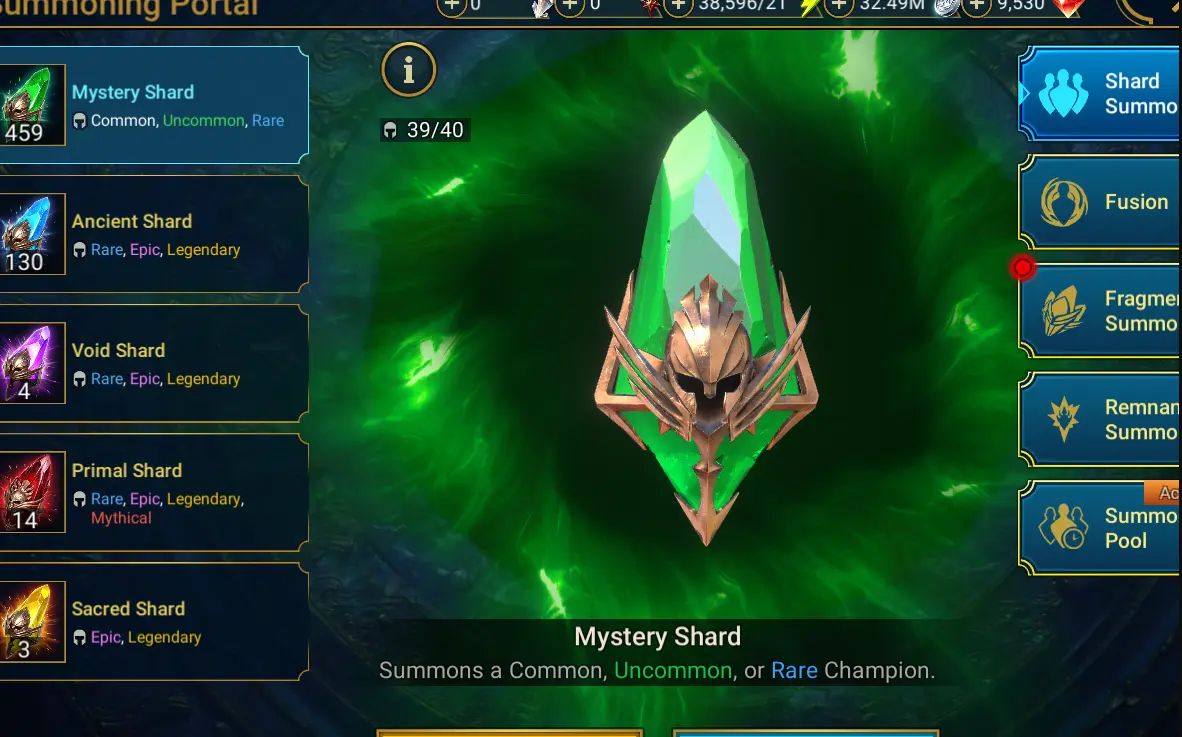Choose the Primal Shard list entry
Screen dimensions: 1182x737
pos(153,493)
